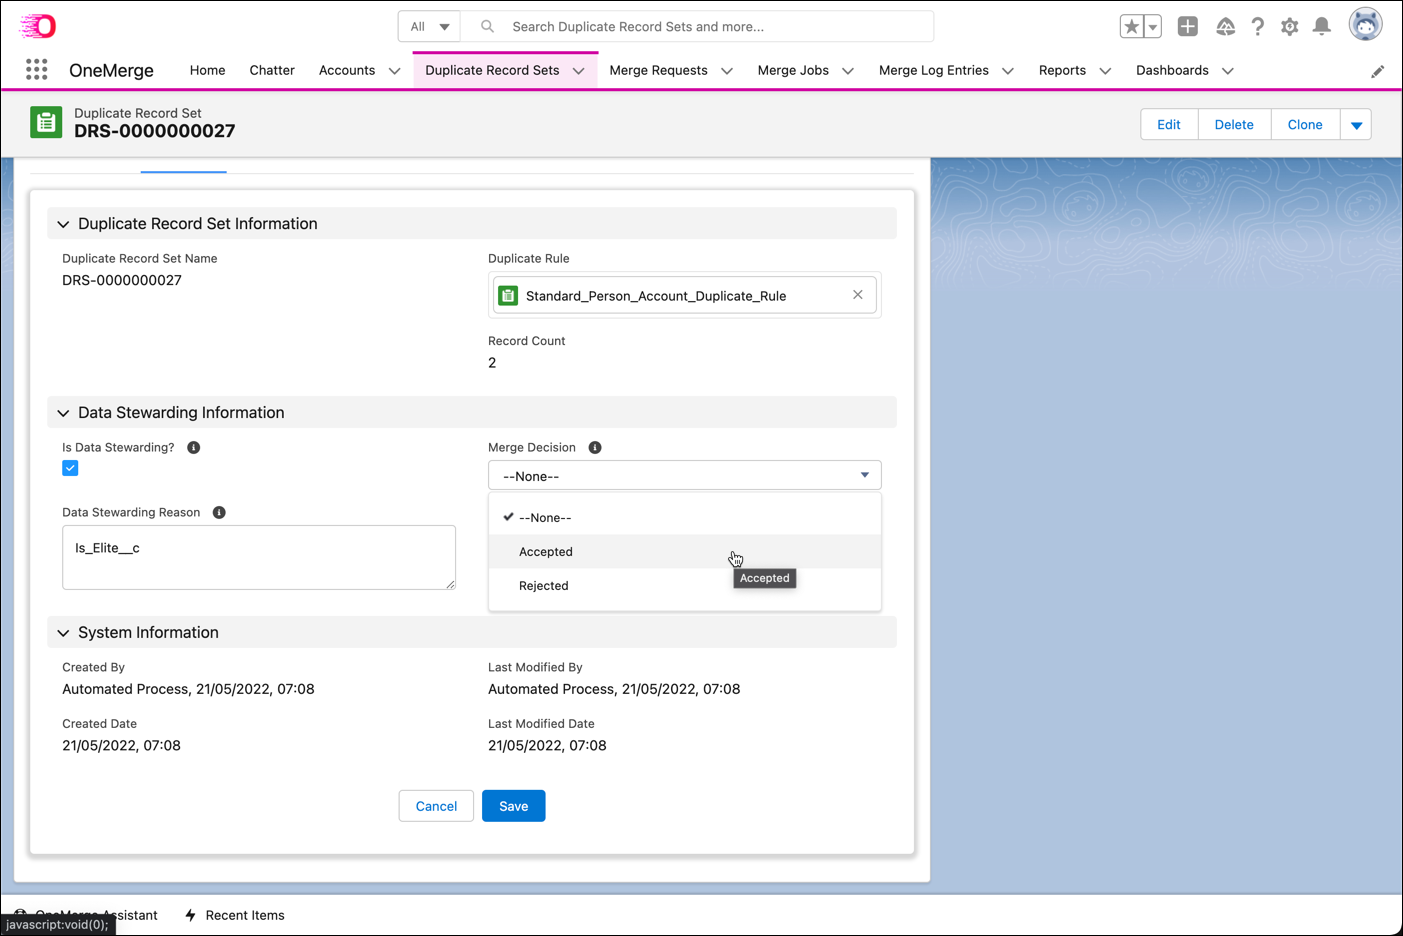Uncheck the Is Data Stewarding checkbox
The width and height of the screenshot is (1403, 936).
pos(70,468)
